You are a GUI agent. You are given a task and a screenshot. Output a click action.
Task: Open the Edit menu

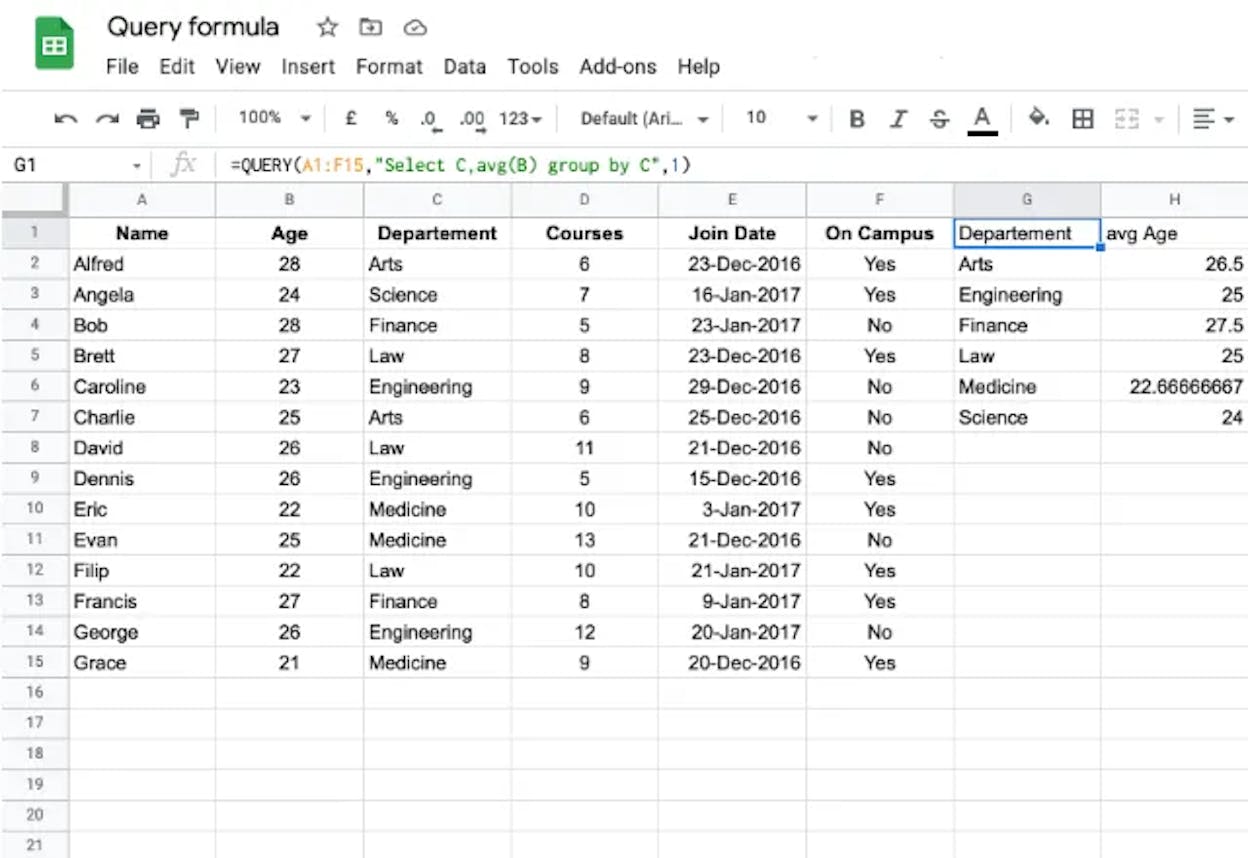coord(177,67)
